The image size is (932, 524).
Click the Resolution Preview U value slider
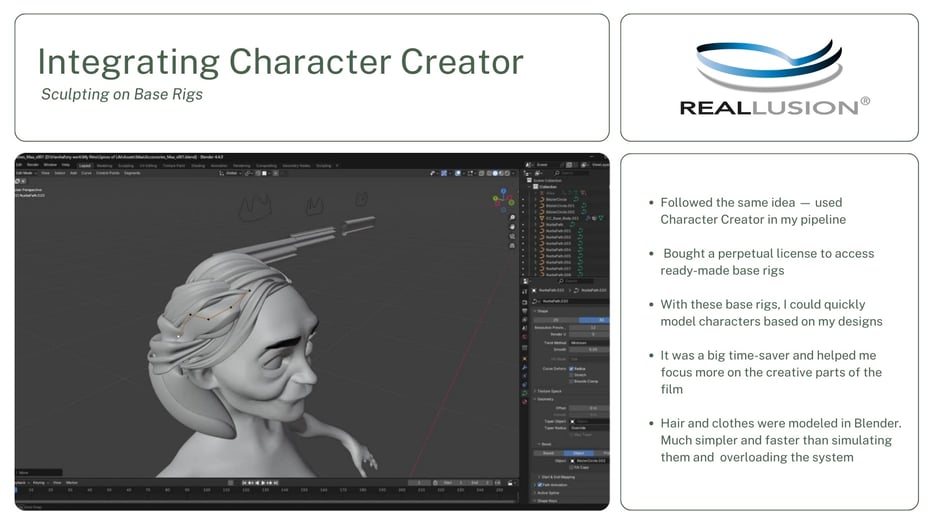pyautogui.click(x=590, y=327)
